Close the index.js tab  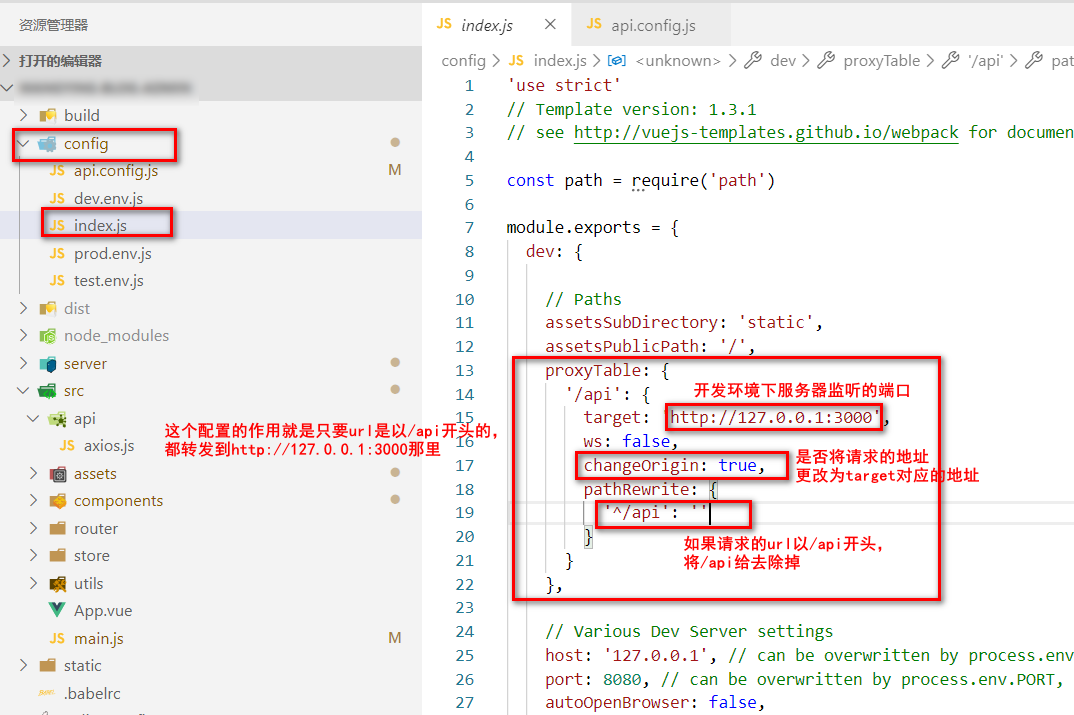click(x=550, y=25)
